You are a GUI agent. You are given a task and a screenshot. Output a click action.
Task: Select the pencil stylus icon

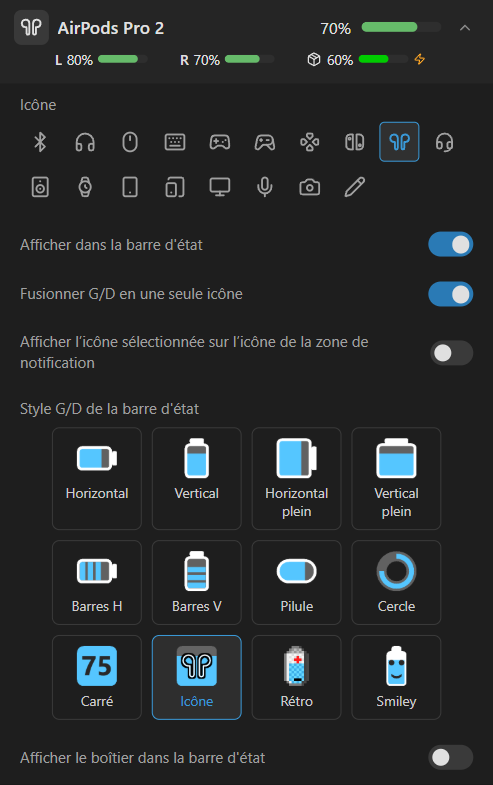[x=354, y=187]
